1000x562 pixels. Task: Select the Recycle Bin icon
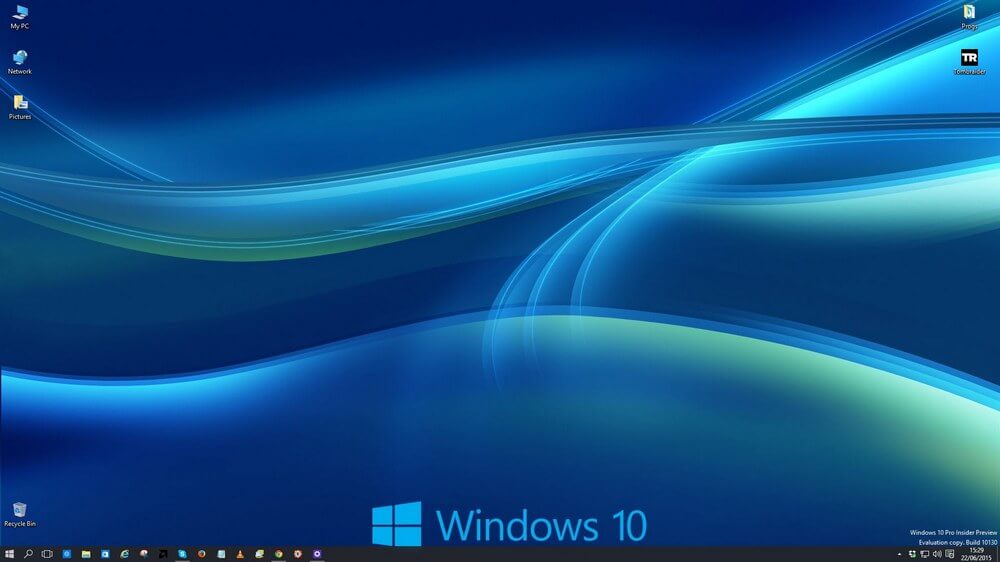(20, 515)
